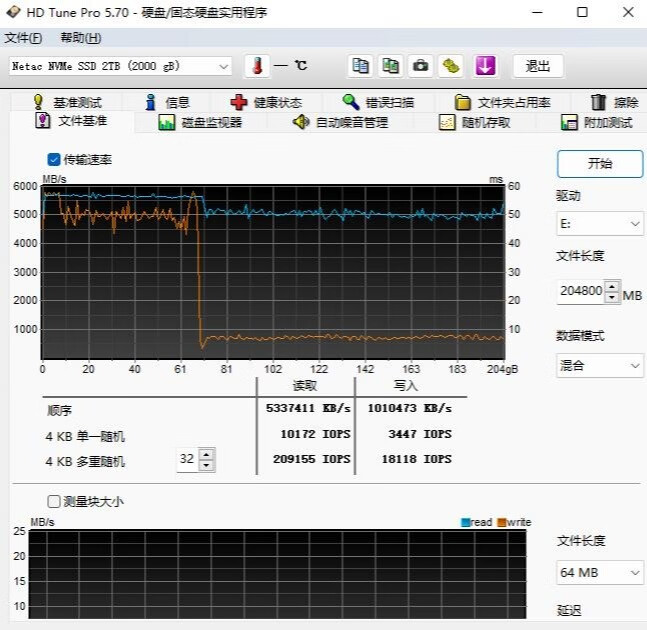Switch to the 基准测试 tab
The image size is (647, 630).
pos(67,102)
